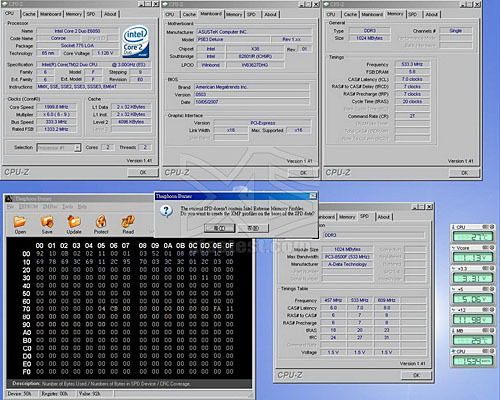Image resolution: width=500 pixels, height=400 pixels.
Task: Open the SMBus menu in Thaiphoon Burner
Action: point(50,207)
